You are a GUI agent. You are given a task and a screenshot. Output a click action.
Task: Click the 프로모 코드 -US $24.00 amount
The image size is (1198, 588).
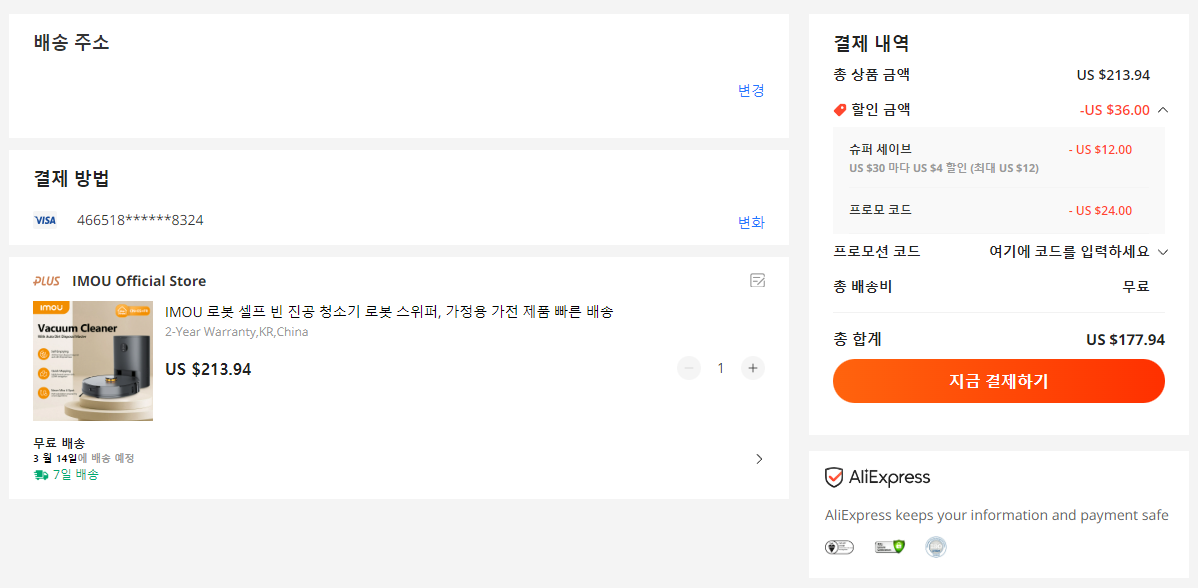pyautogui.click(x=1100, y=211)
